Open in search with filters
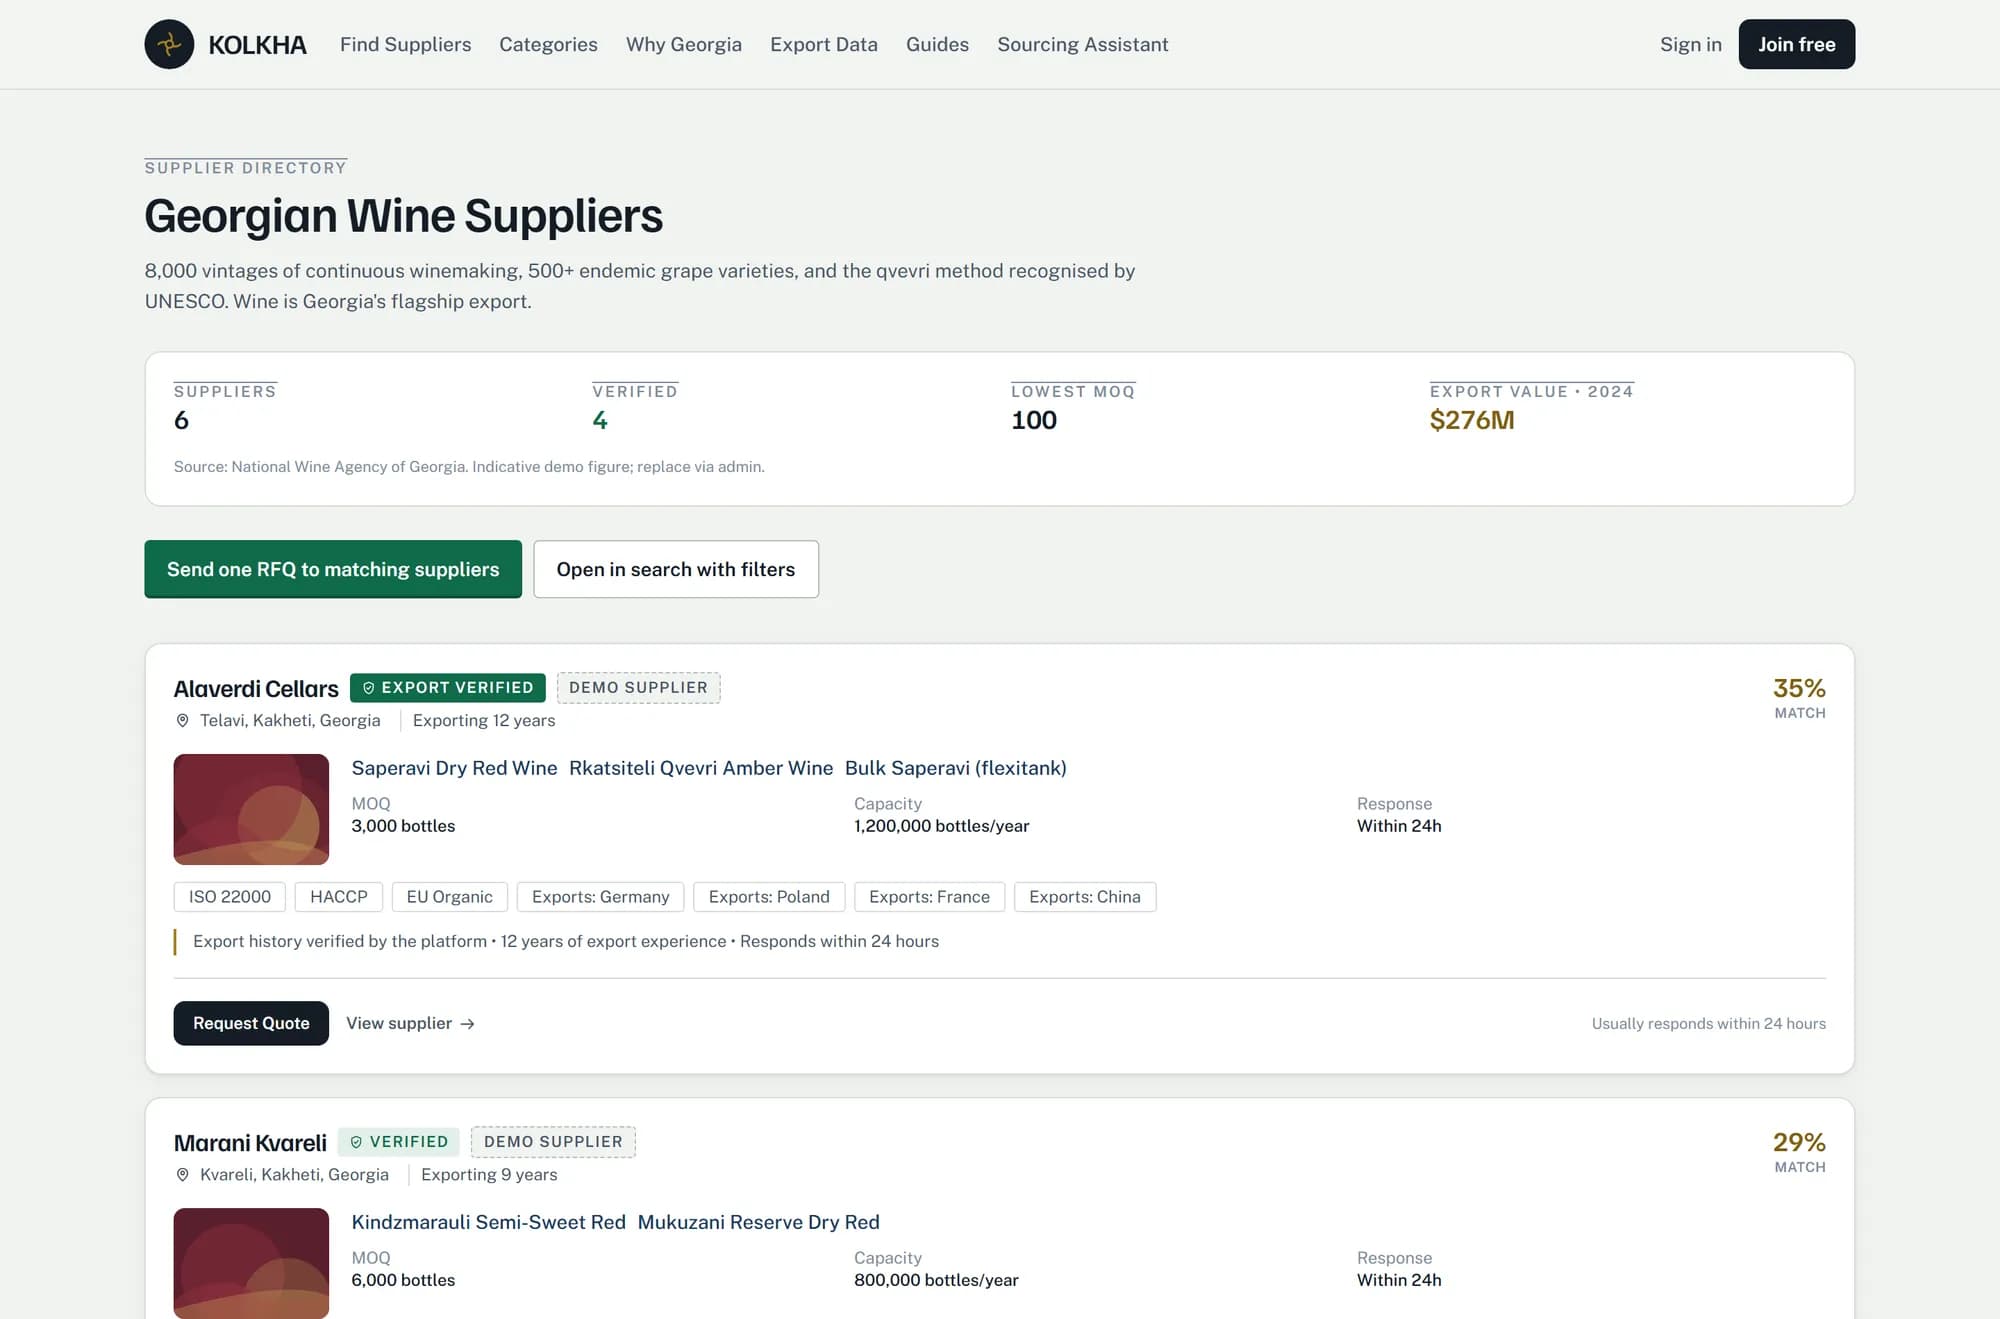 click(676, 569)
